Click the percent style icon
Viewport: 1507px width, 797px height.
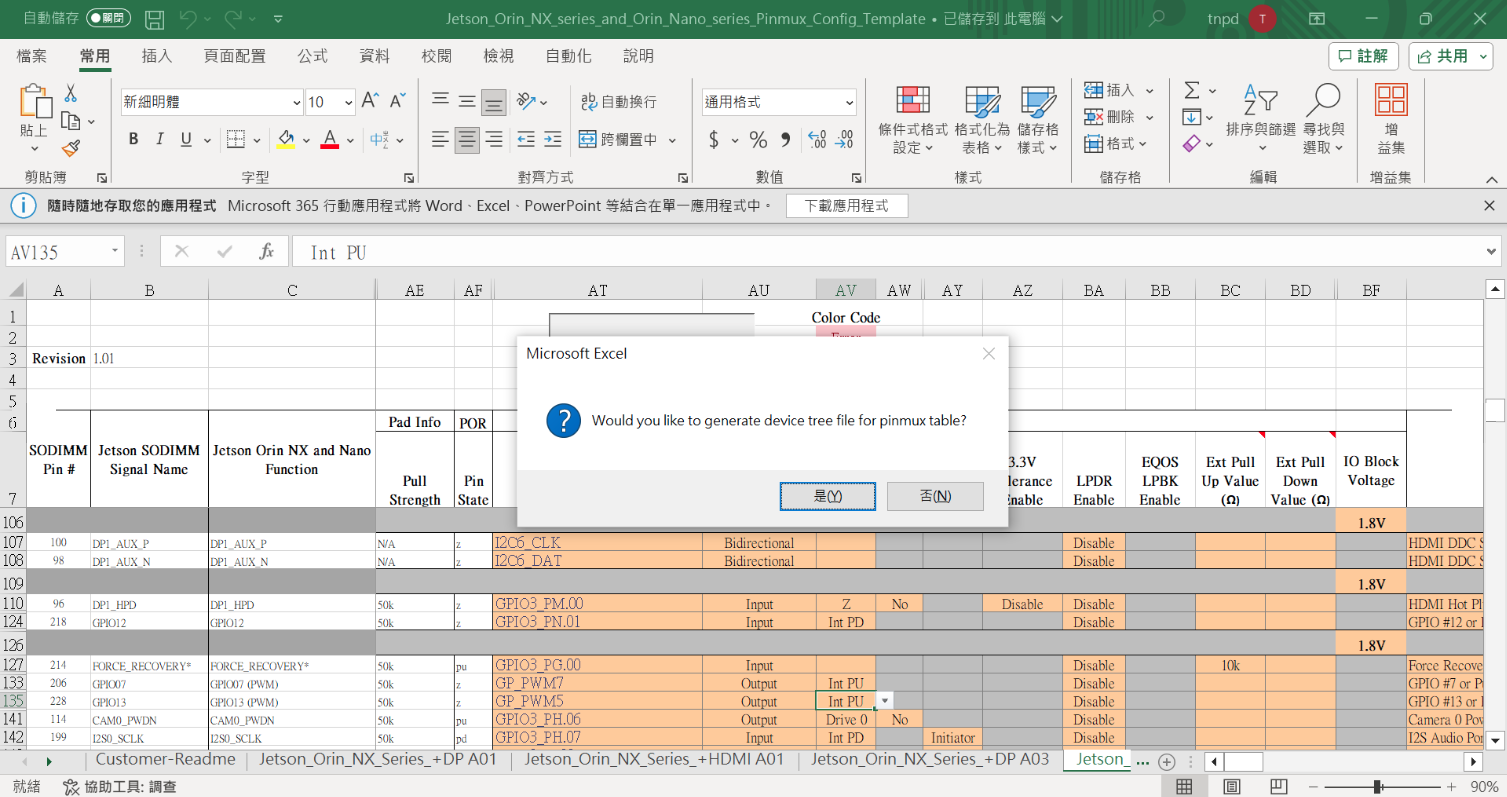(758, 140)
